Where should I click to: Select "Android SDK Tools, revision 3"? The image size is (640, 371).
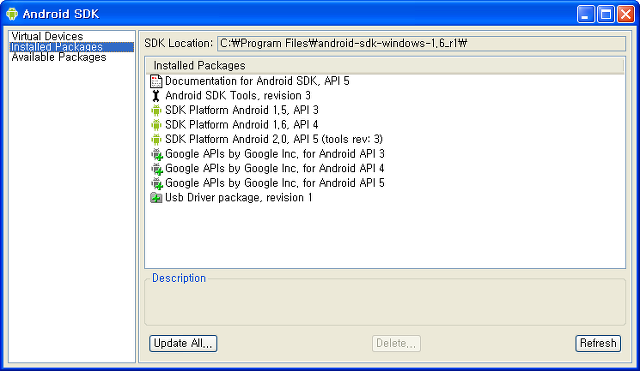pos(238,96)
